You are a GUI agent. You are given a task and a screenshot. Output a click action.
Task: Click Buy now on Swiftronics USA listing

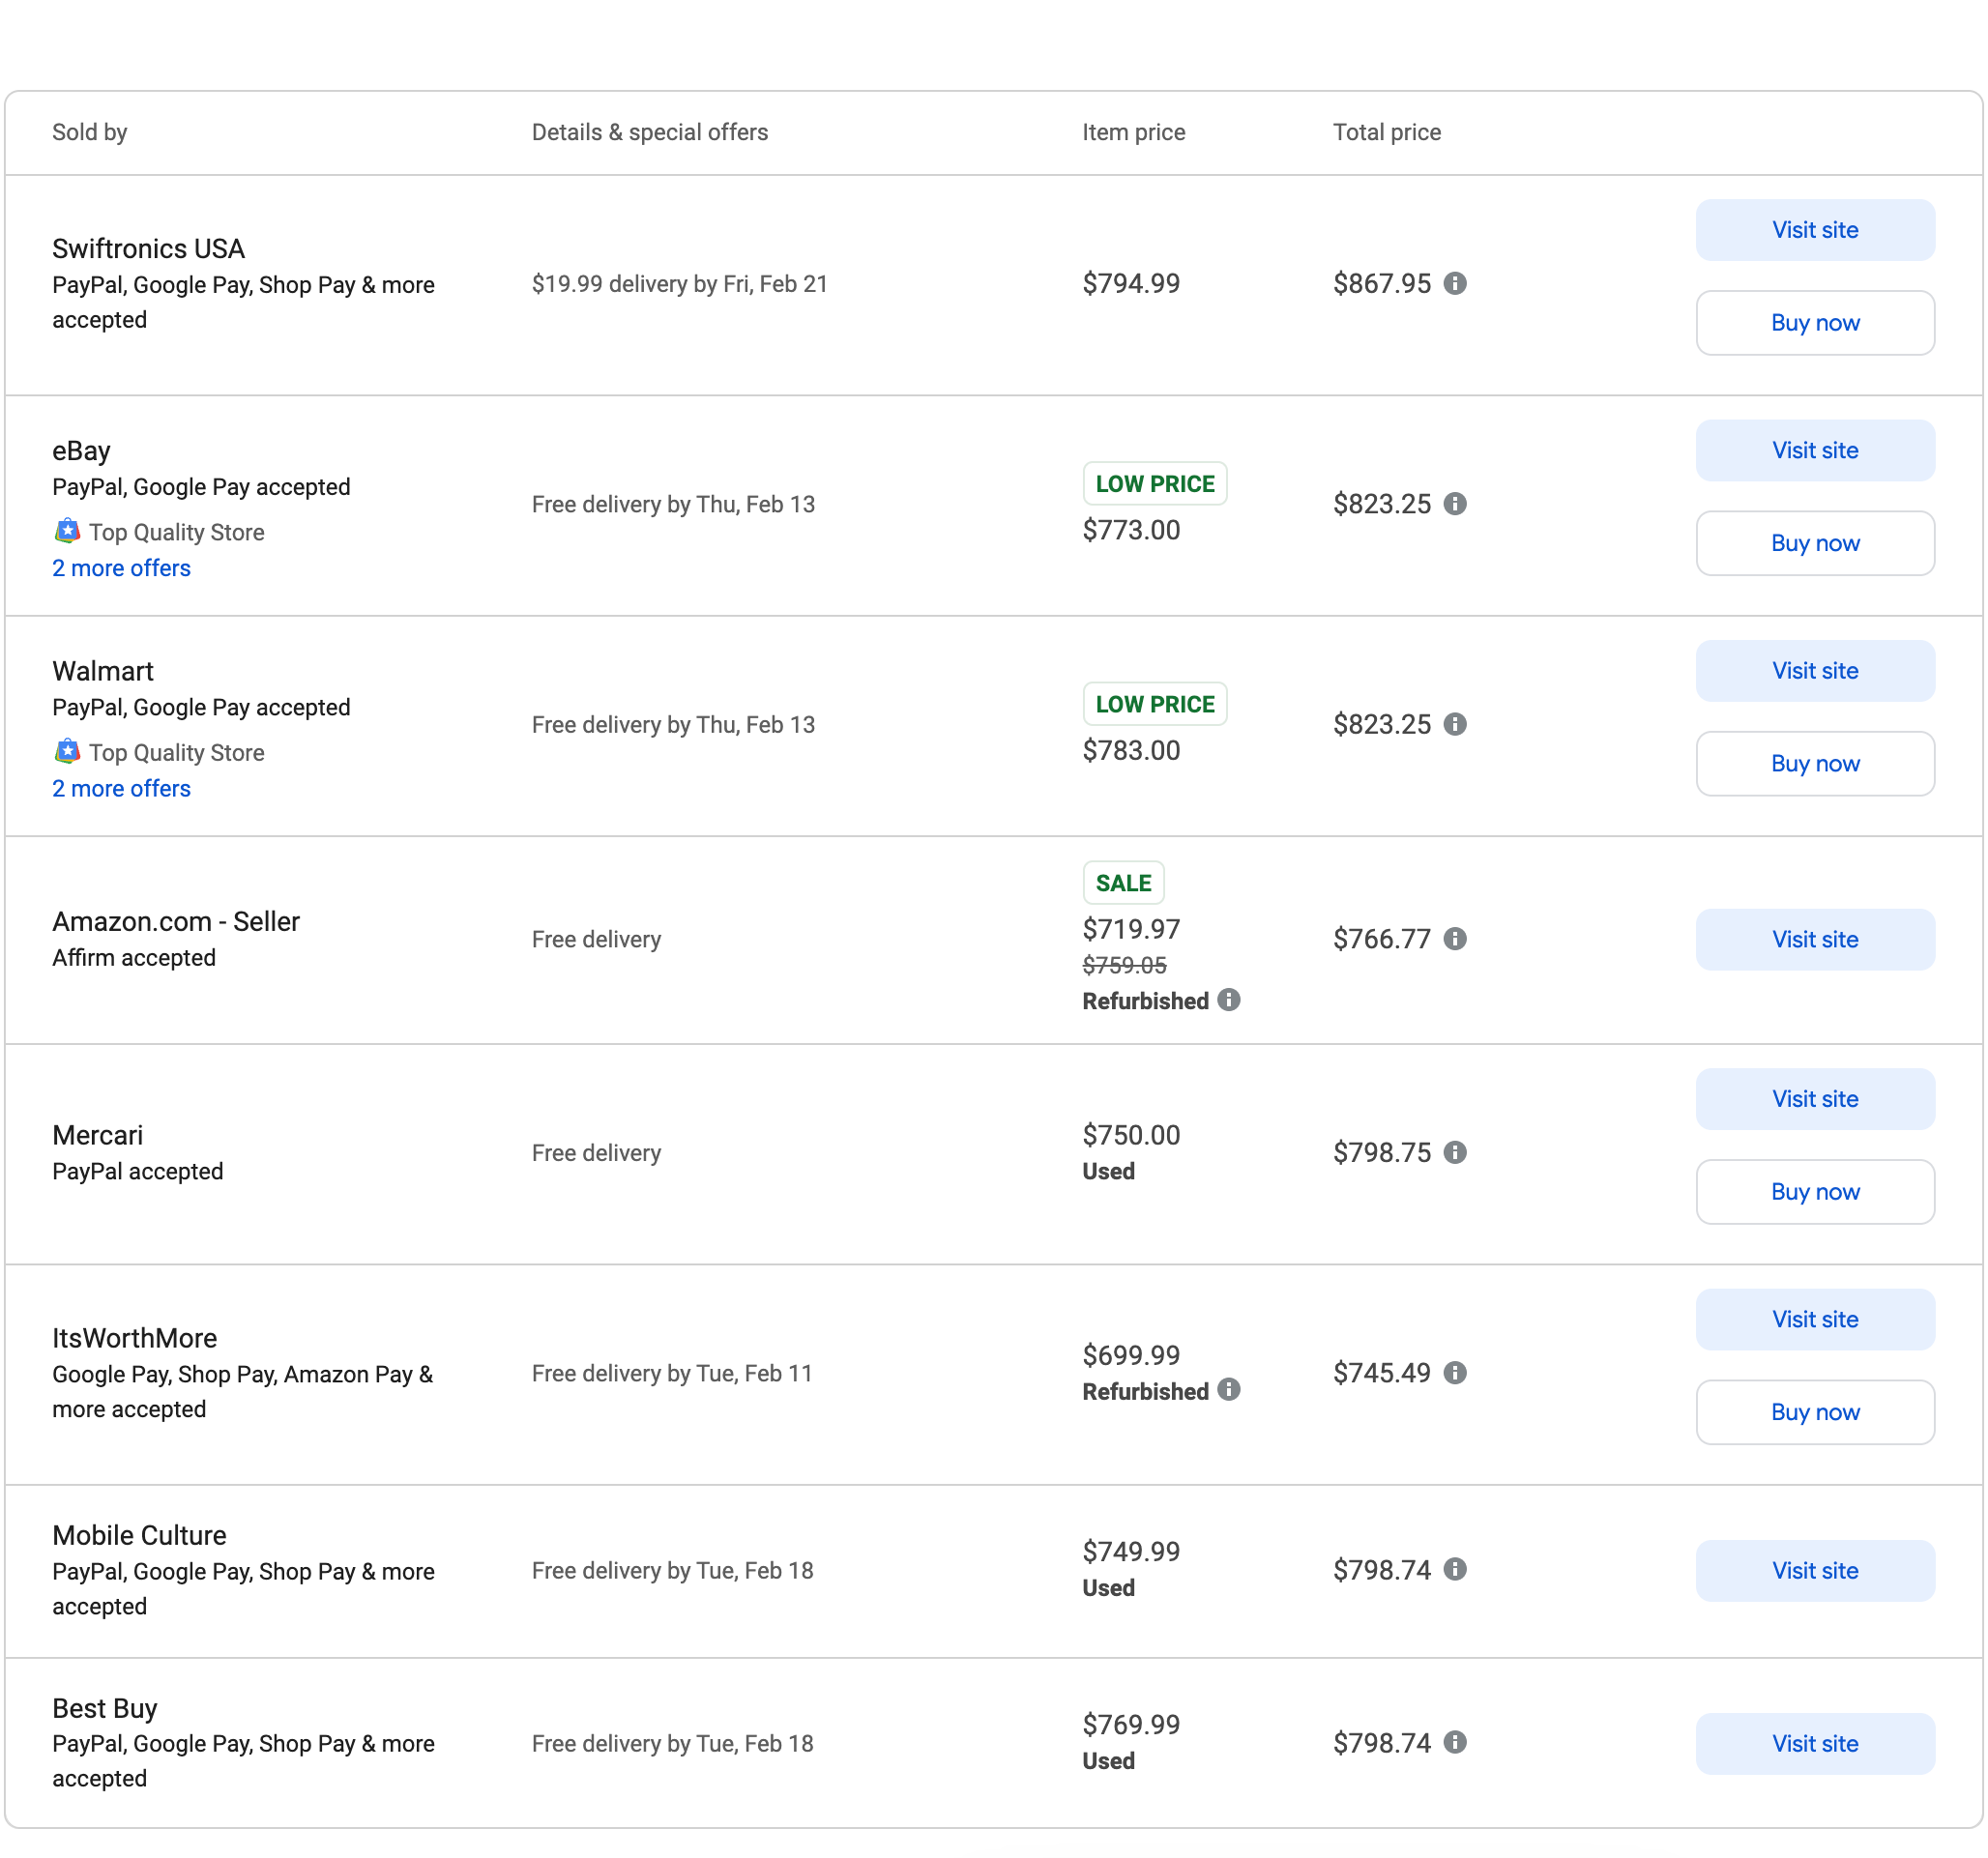pos(1815,320)
